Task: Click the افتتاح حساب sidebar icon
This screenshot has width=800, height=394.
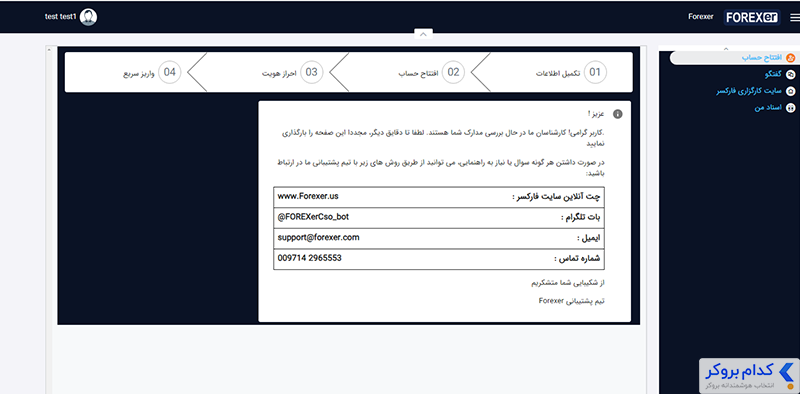Action: click(791, 58)
